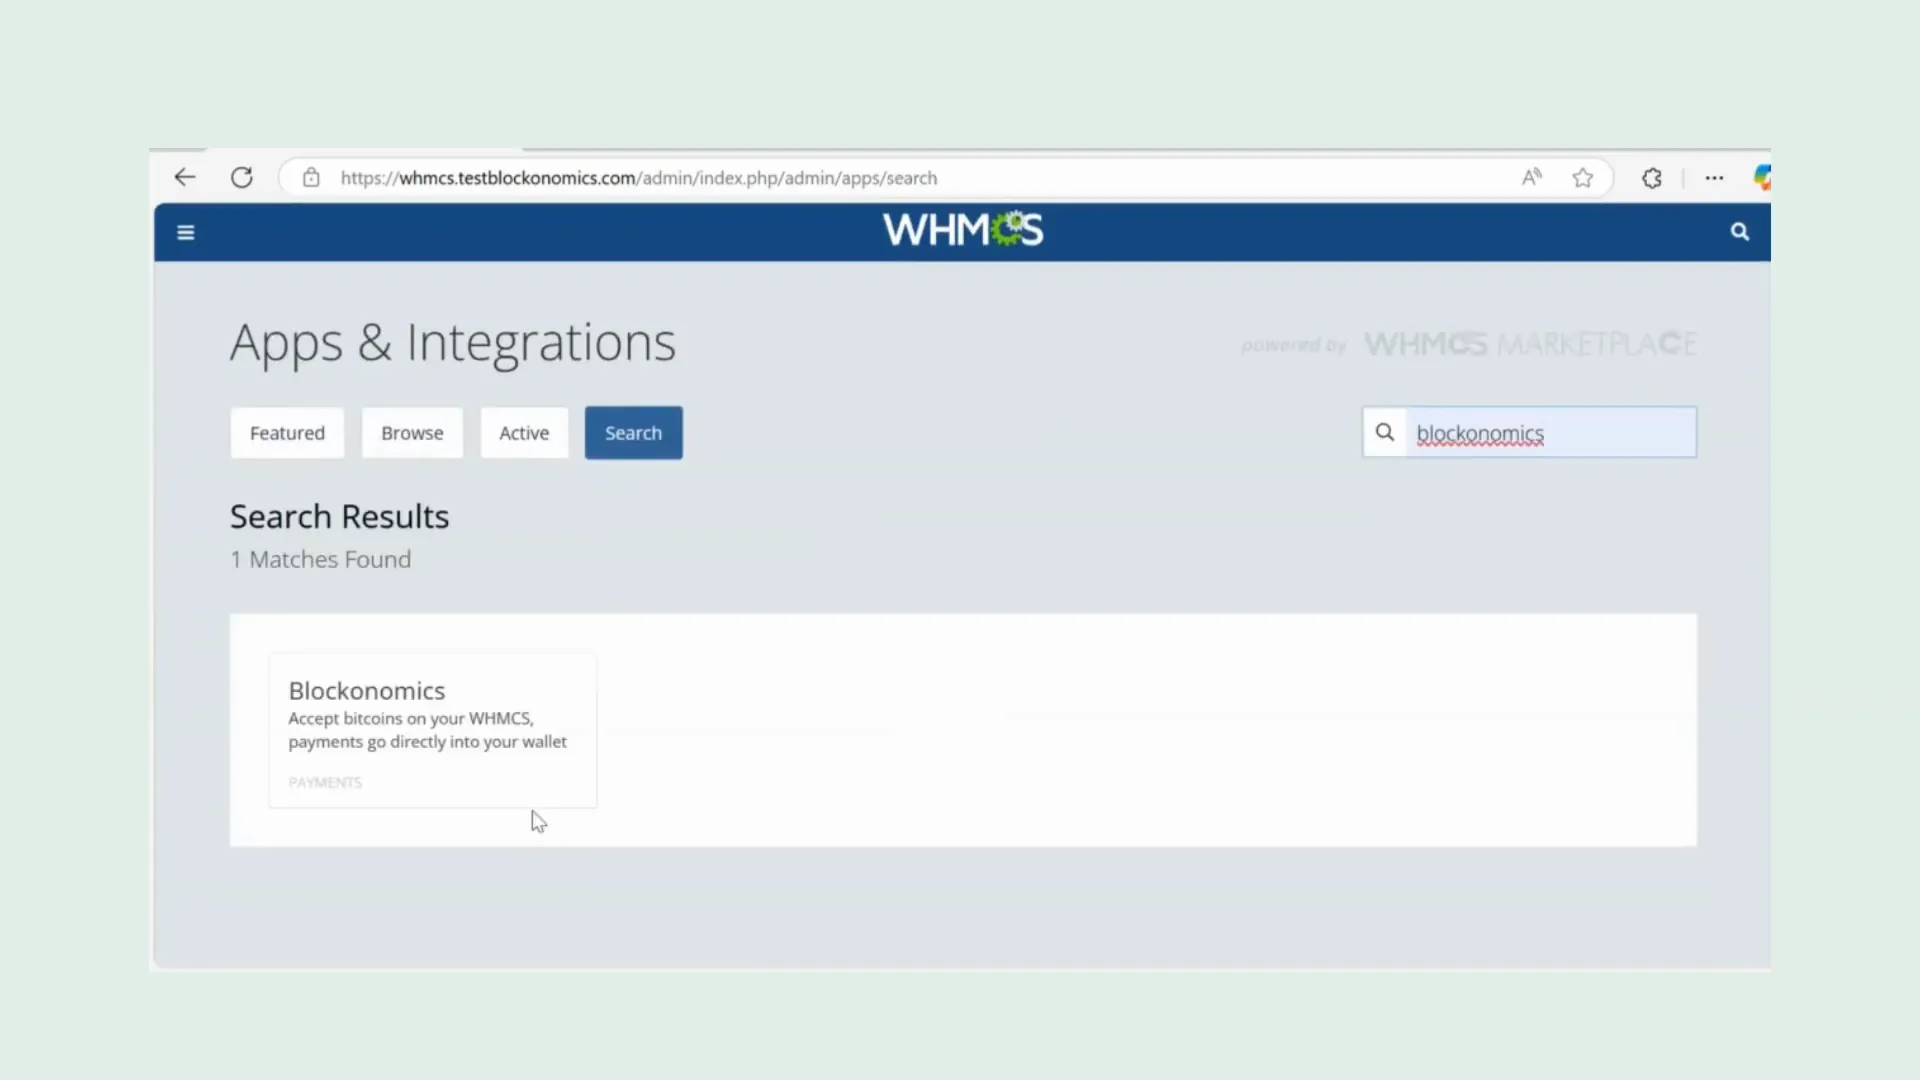Open browser settings ellipsis menu
Screen dimensions: 1920x1080
(1714, 178)
